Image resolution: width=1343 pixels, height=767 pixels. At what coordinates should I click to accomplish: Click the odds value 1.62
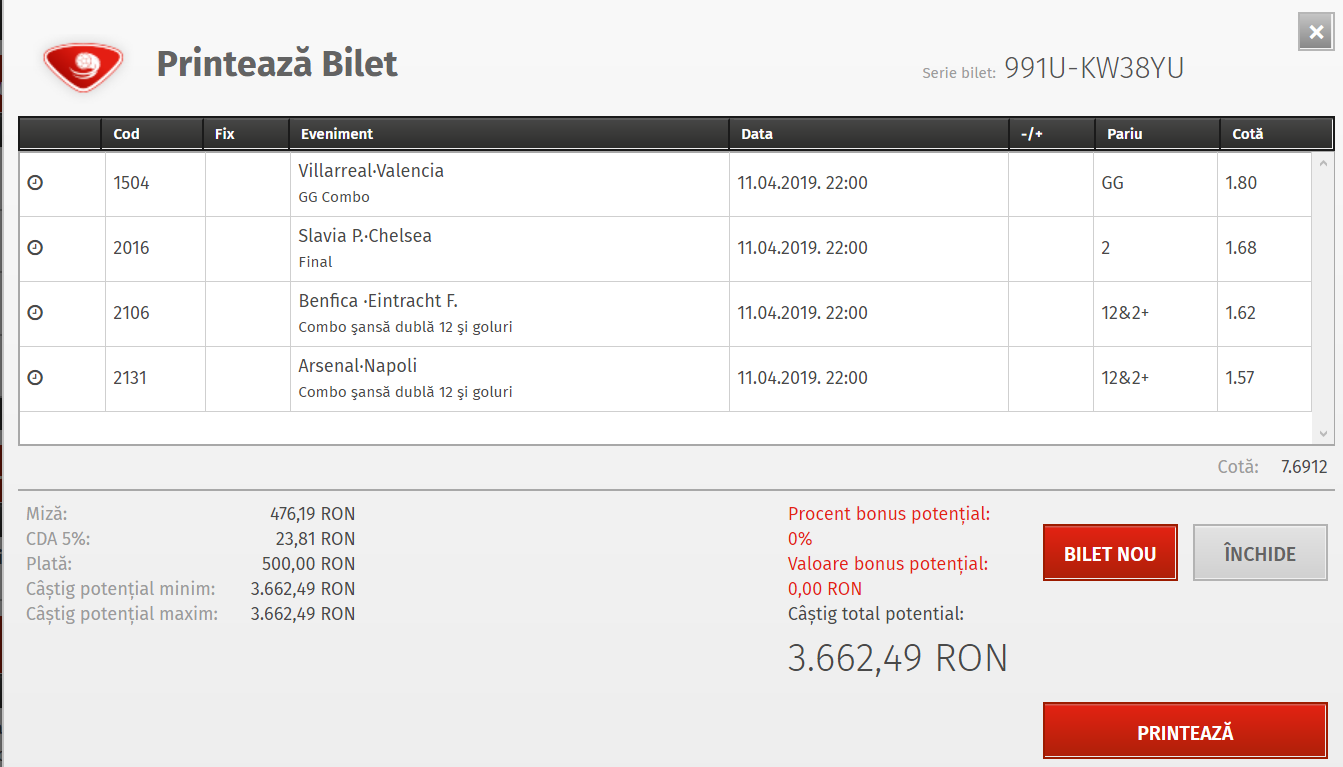pyautogui.click(x=1241, y=313)
